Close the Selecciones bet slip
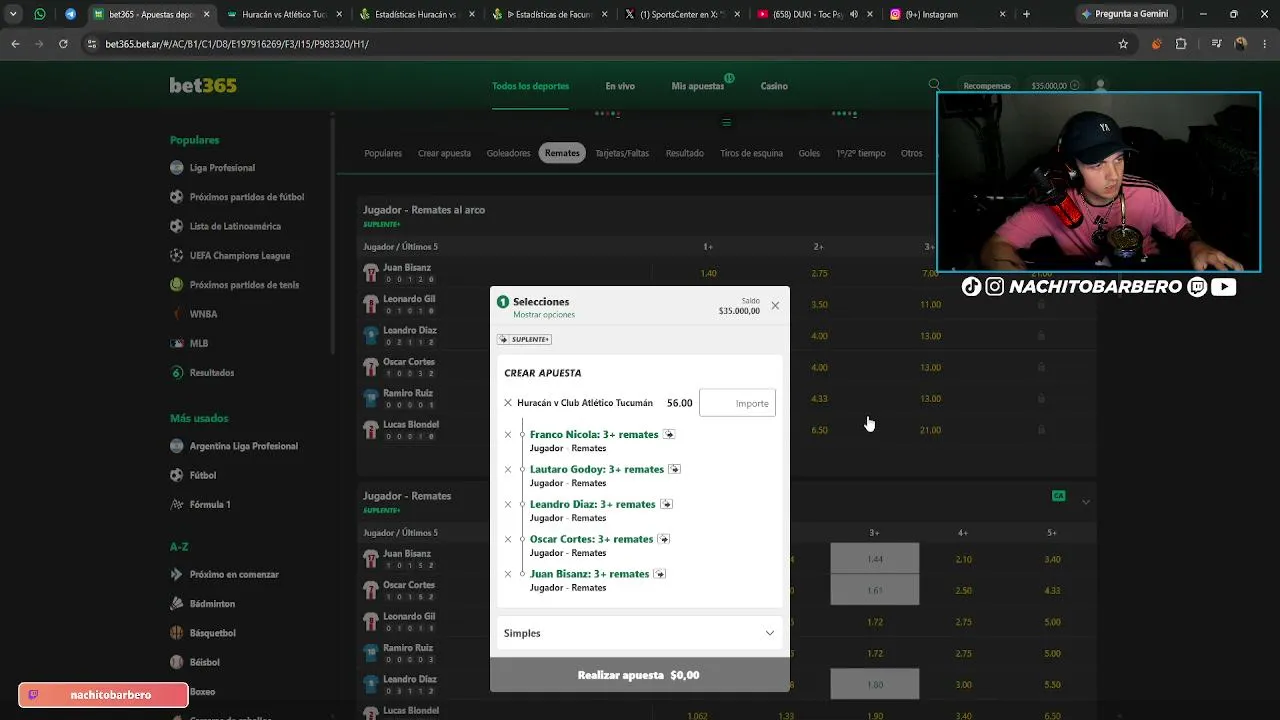 775,306
